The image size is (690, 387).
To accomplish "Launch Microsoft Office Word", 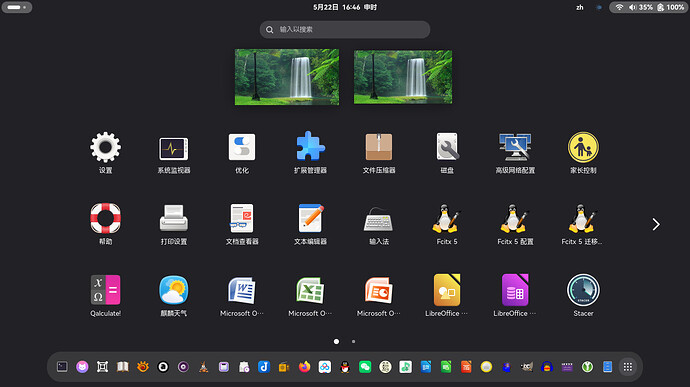I will [242, 295].
